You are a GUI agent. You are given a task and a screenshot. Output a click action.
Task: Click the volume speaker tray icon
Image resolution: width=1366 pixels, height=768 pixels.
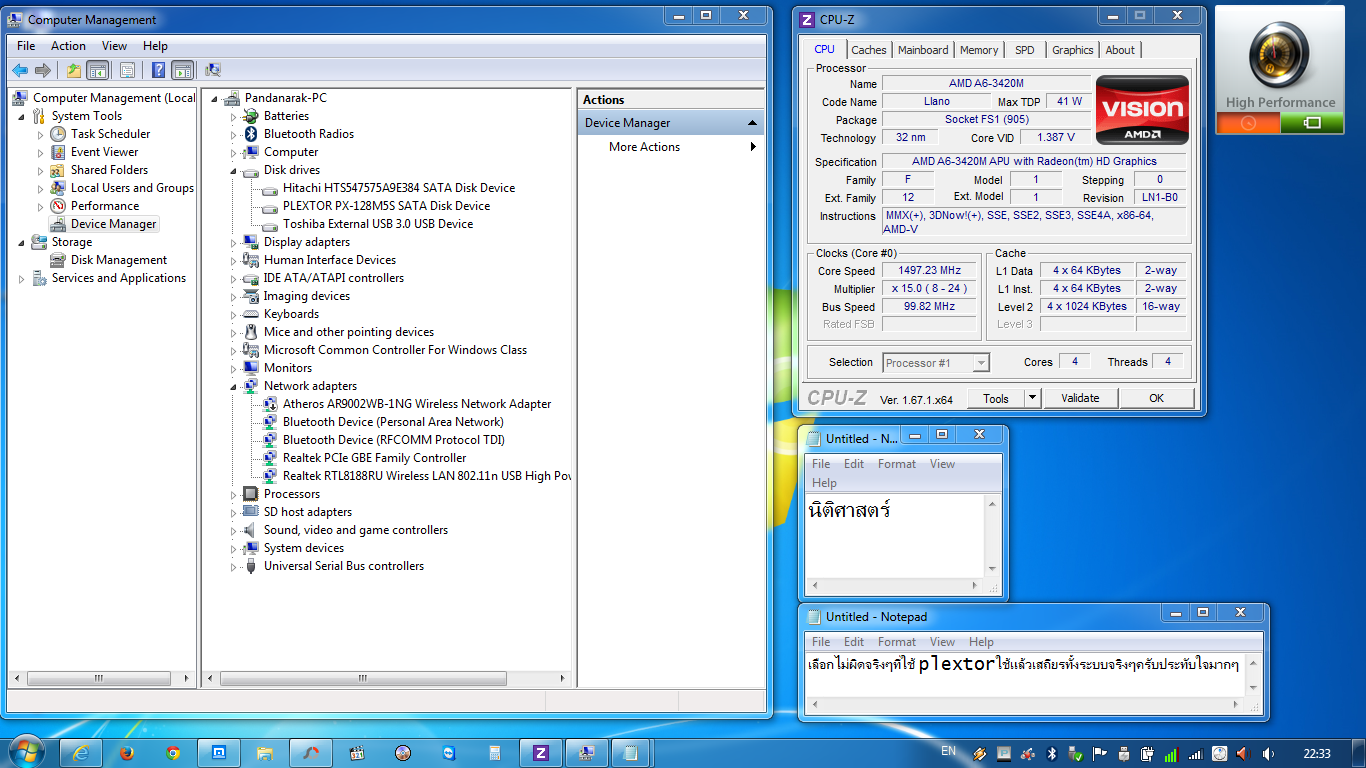pyautogui.click(x=1268, y=753)
